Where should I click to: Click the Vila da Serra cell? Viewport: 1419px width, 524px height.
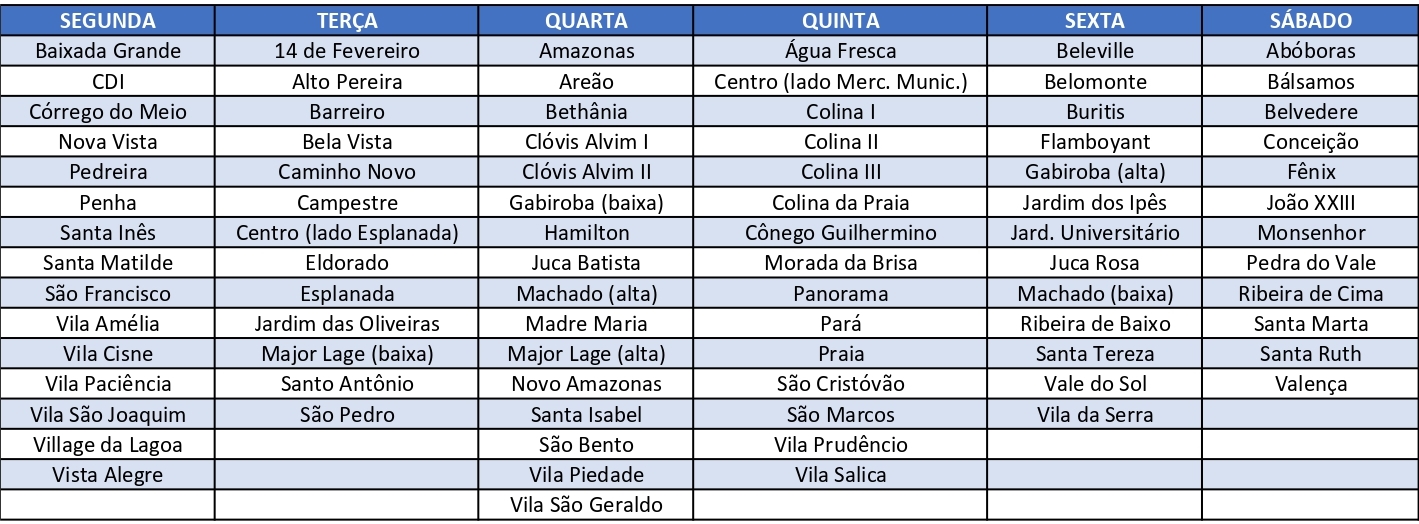[x=1095, y=414]
